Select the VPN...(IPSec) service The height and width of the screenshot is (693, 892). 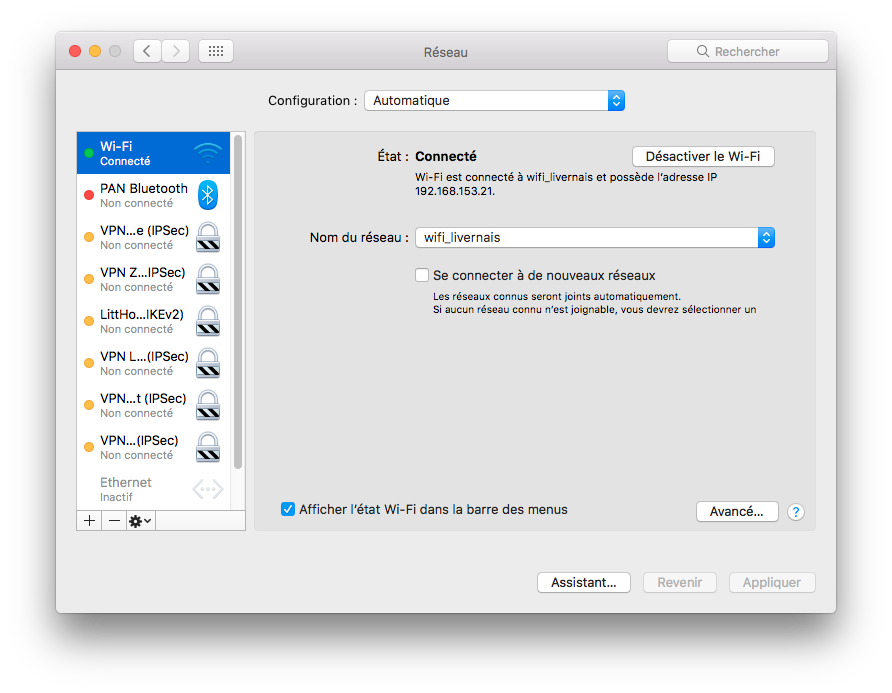point(153,448)
